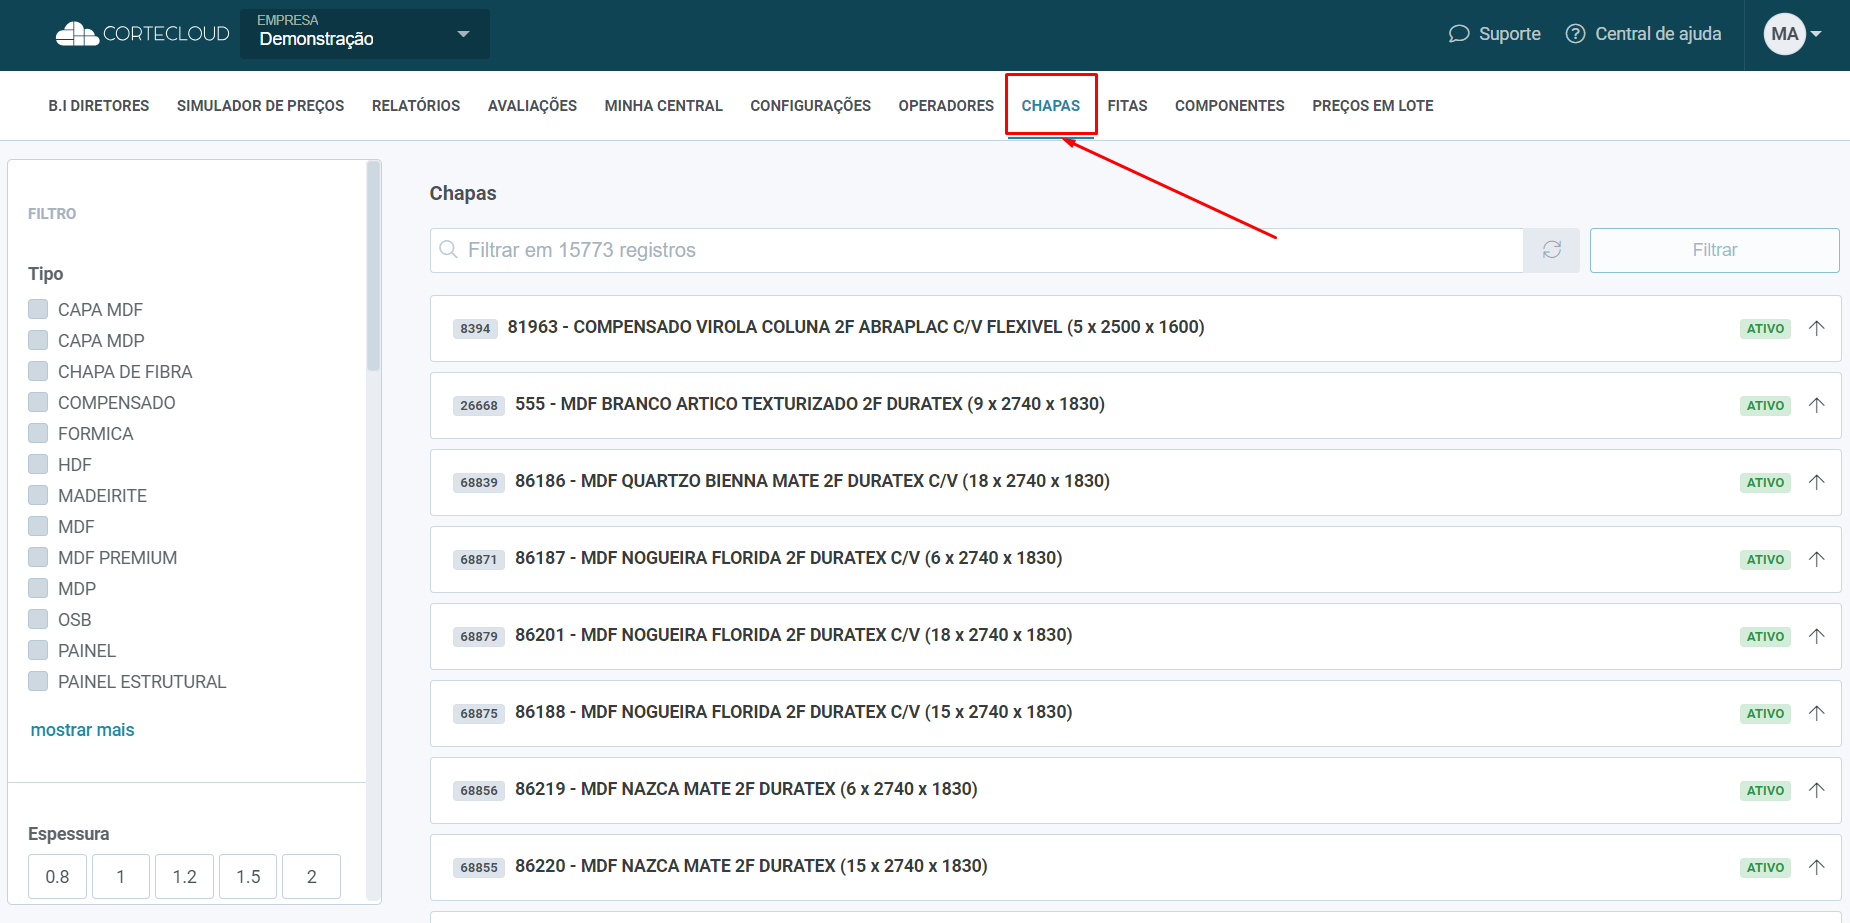Click the refresh icon beside search field

1551,250
